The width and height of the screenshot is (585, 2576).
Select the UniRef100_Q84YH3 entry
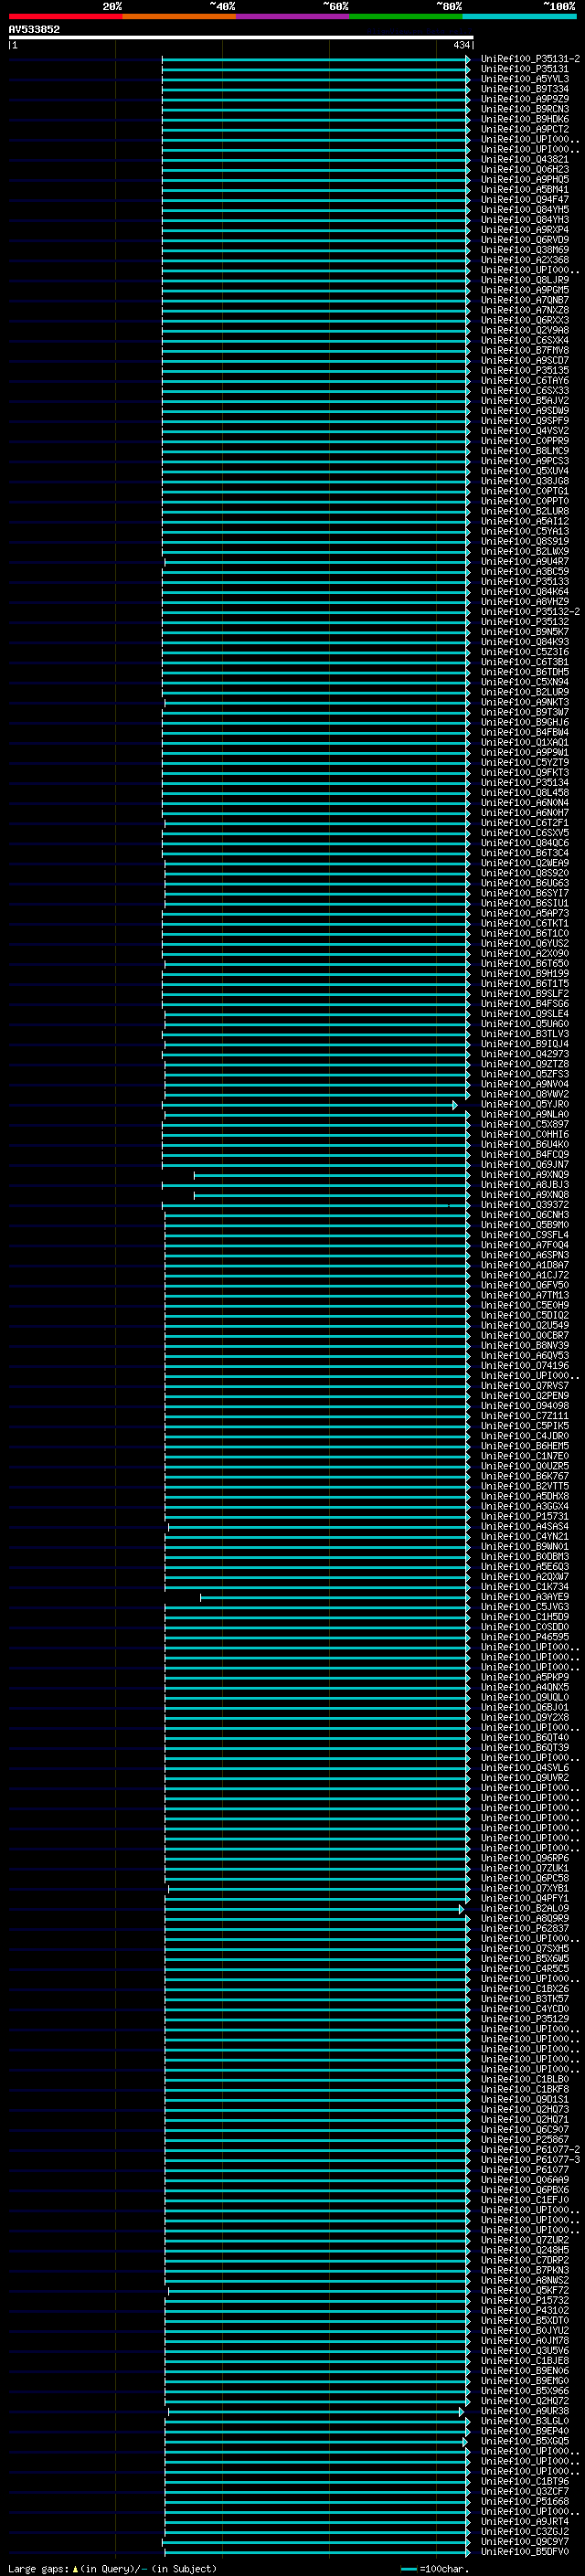(x=525, y=219)
